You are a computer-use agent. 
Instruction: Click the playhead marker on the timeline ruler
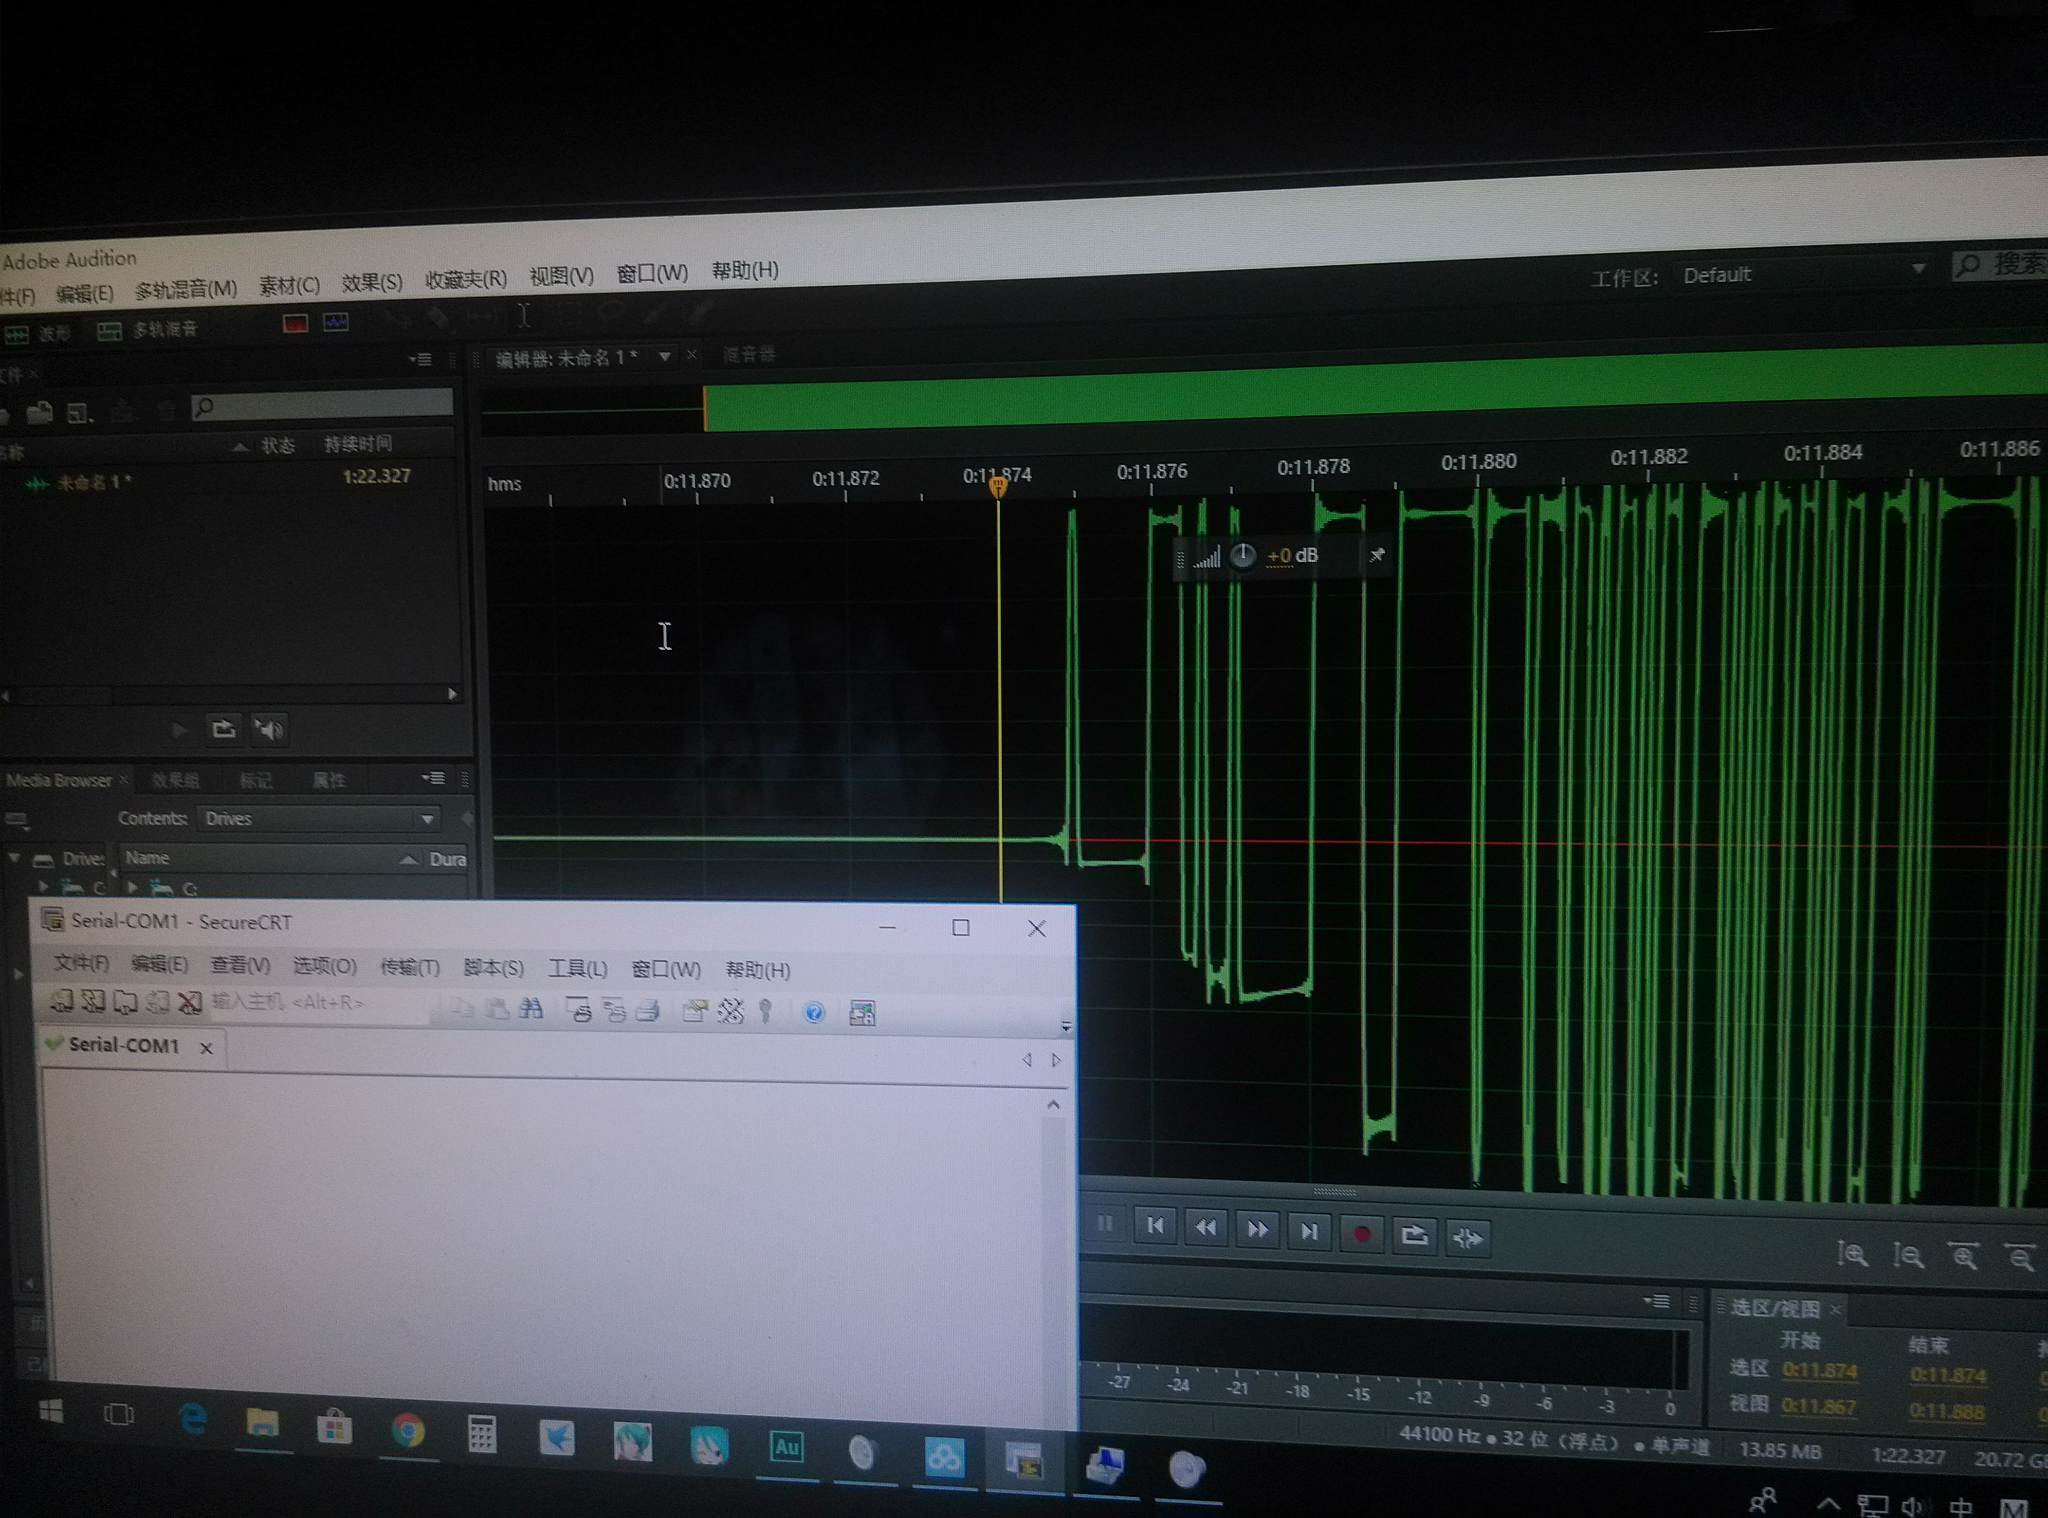click(997, 487)
